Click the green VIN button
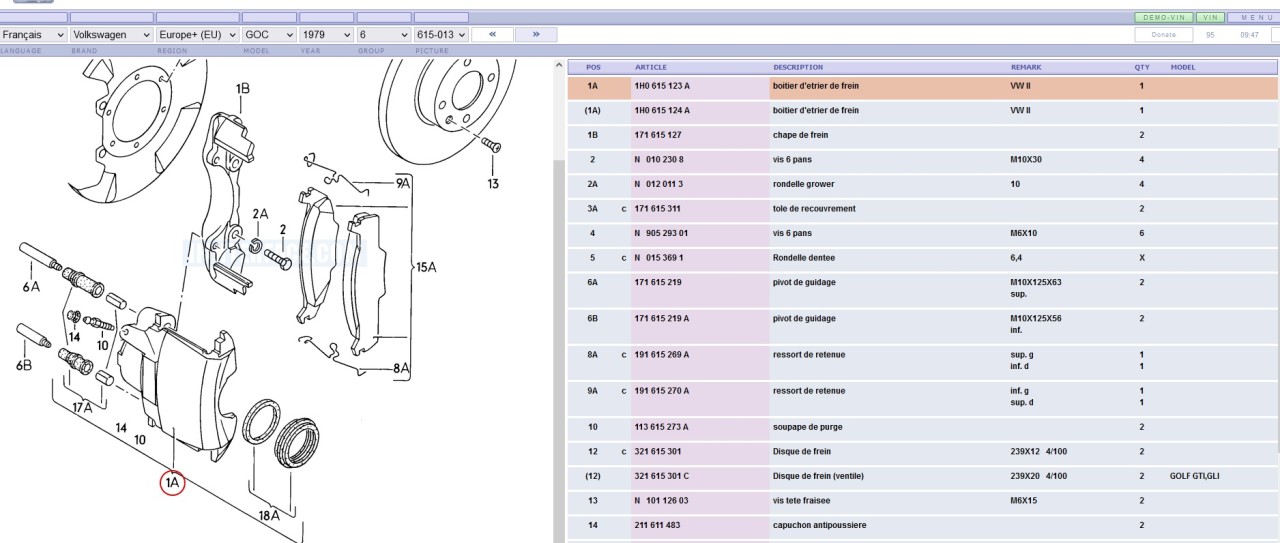 click(1210, 17)
